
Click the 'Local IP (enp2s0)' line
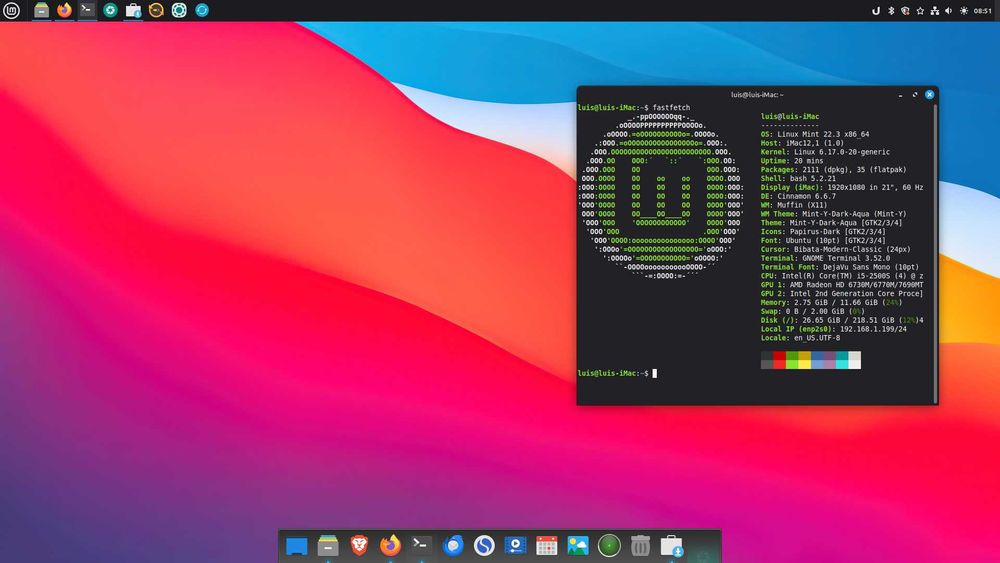(x=833, y=329)
